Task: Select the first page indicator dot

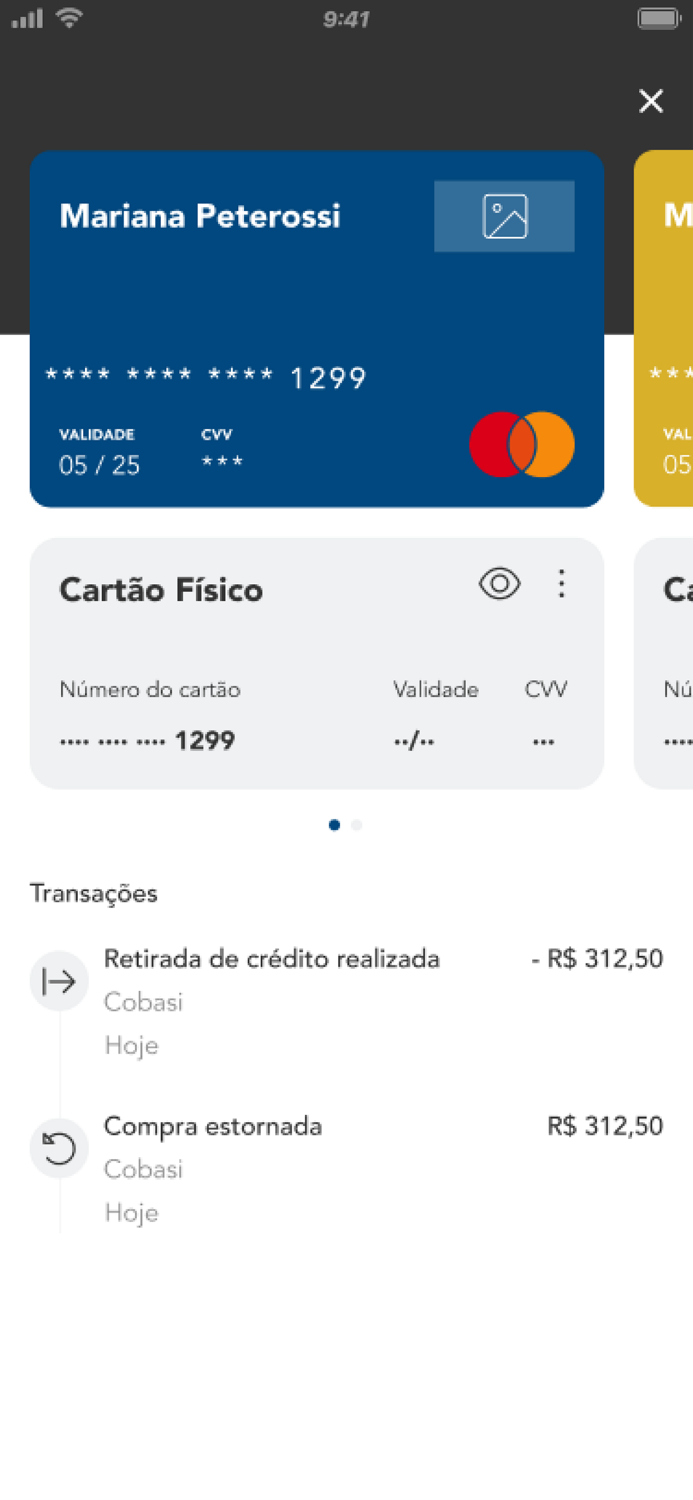Action: tap(334, 824)
